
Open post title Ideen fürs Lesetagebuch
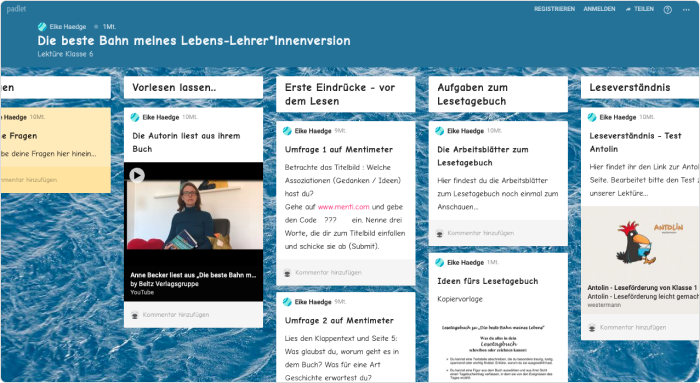pos(488,281)
